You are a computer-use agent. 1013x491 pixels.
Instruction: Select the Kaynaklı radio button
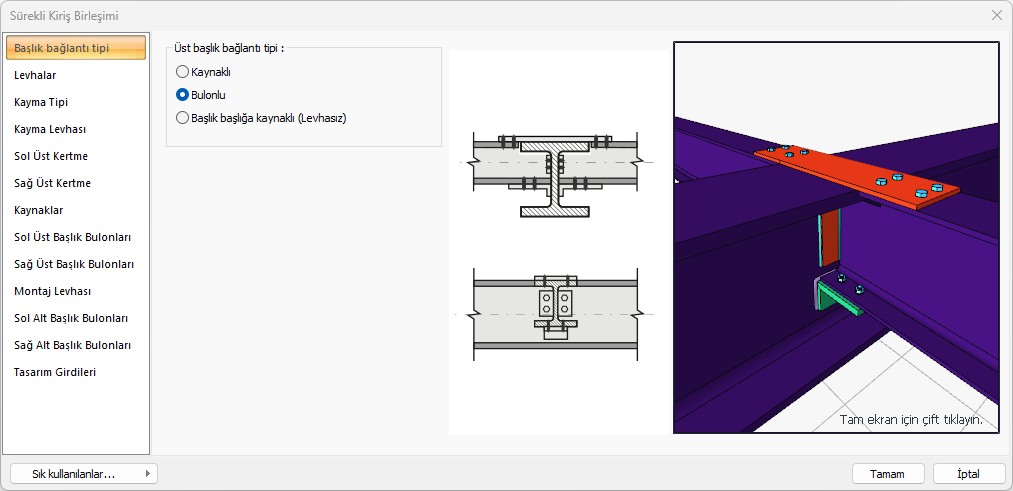[182, 72]
